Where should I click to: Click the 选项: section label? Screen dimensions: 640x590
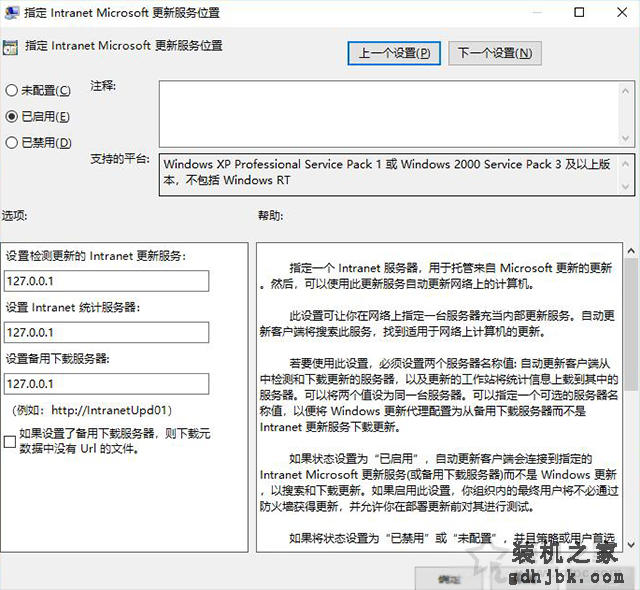pos(14,215)
